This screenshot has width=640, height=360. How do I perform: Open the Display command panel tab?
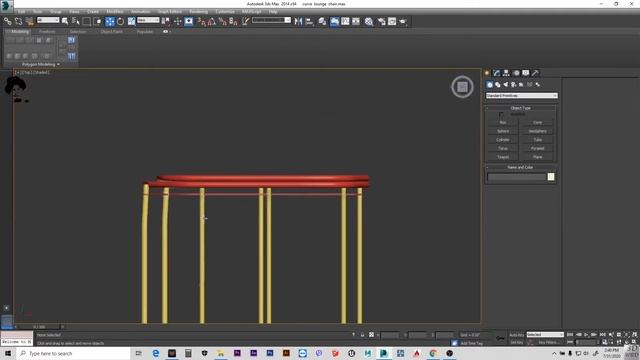coord(526,73)
